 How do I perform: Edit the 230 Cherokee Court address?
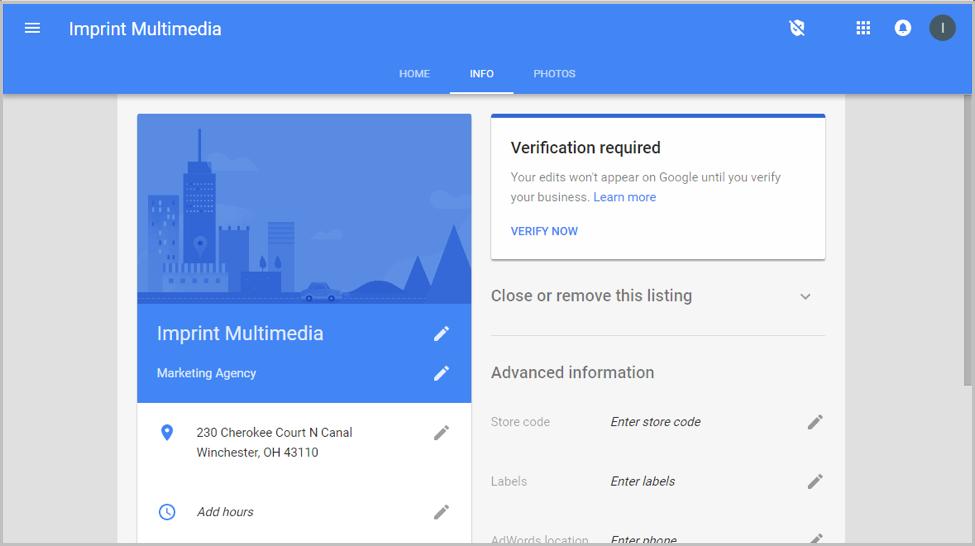pos(441,433)
